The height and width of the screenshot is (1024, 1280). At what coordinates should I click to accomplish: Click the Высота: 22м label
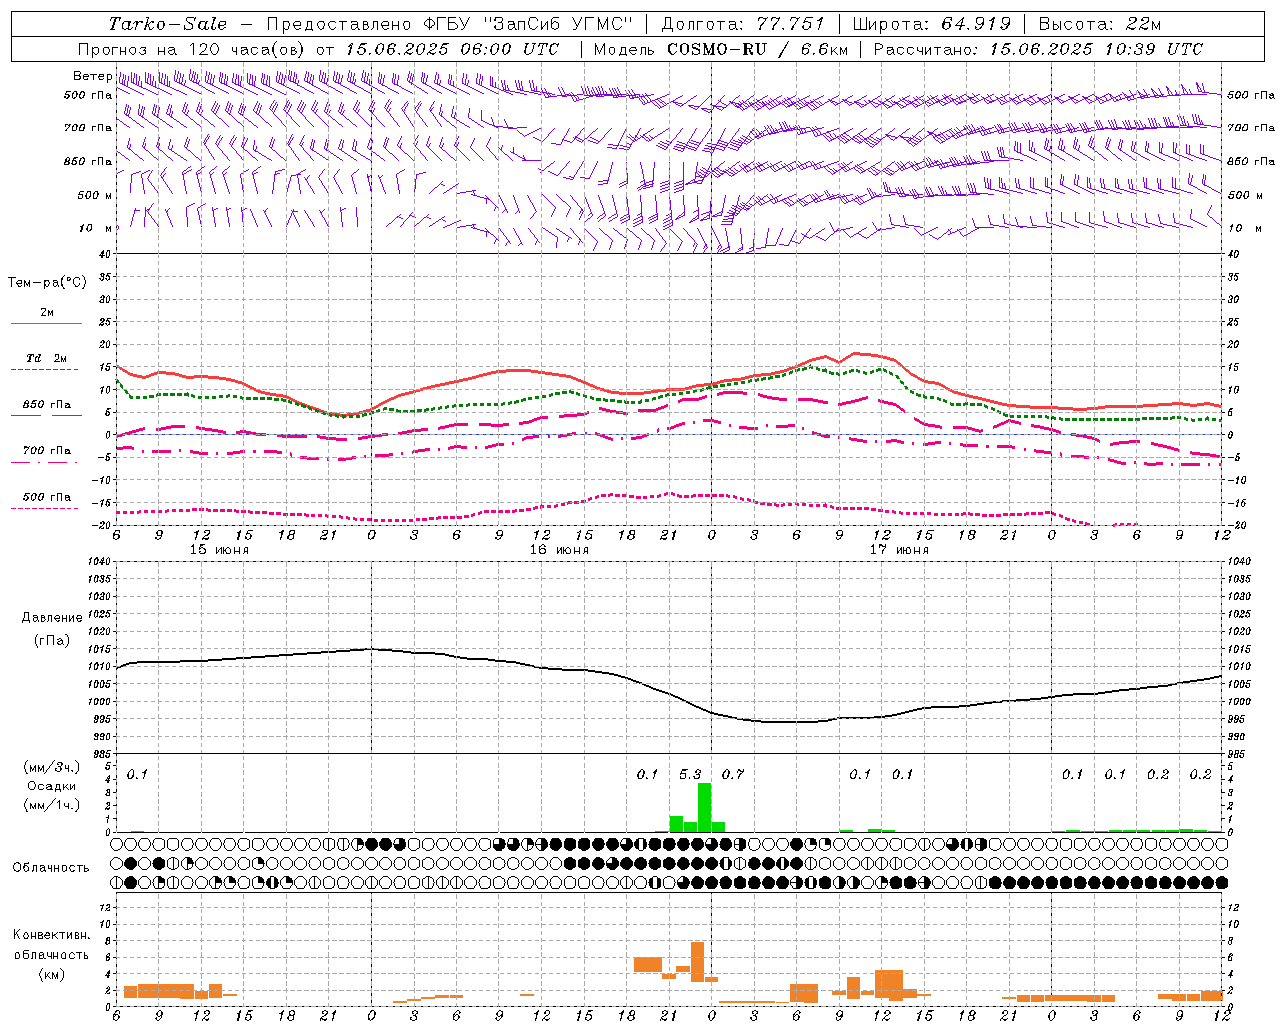1100,24
